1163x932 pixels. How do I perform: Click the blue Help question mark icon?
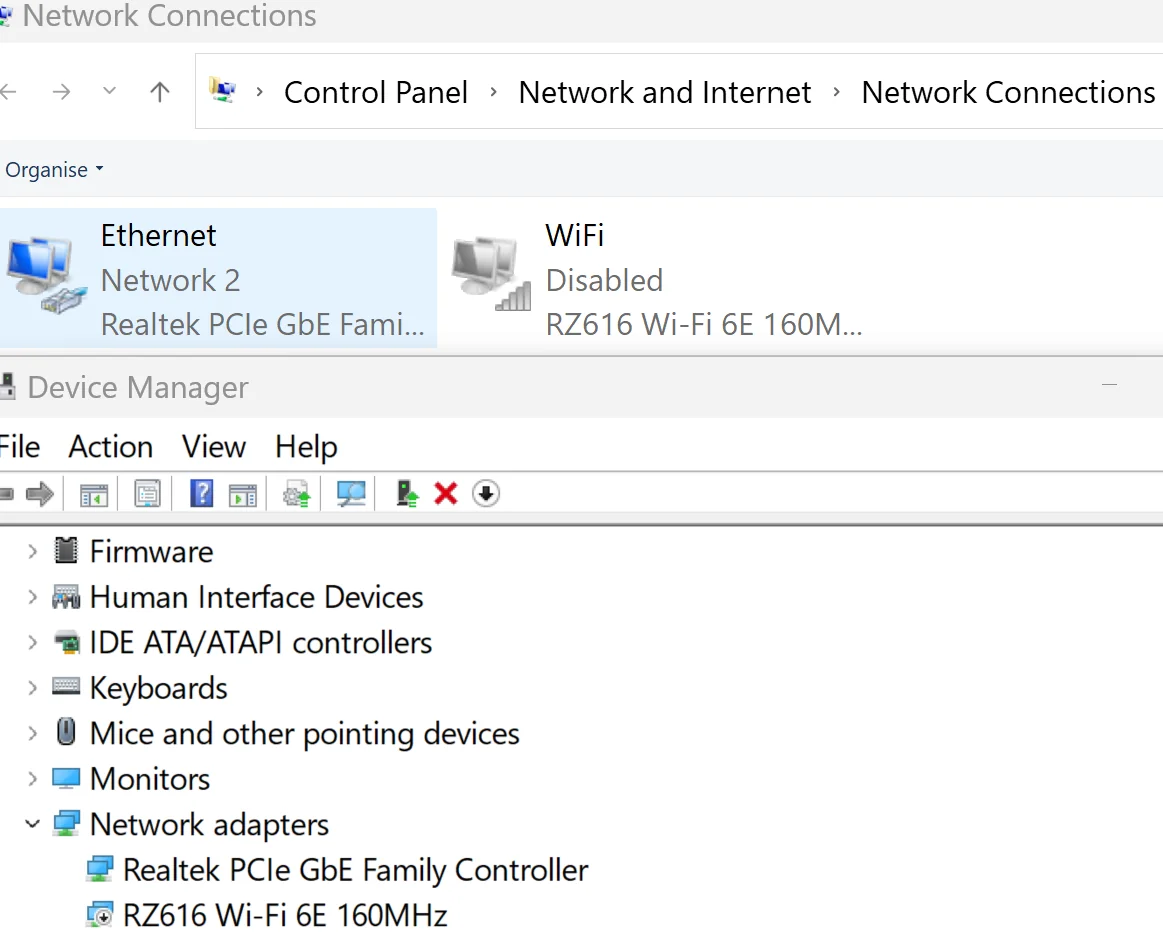tap(202, 494)
